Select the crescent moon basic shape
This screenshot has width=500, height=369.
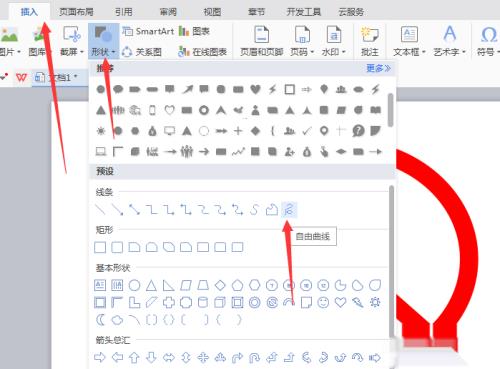[x=100, y=320]
